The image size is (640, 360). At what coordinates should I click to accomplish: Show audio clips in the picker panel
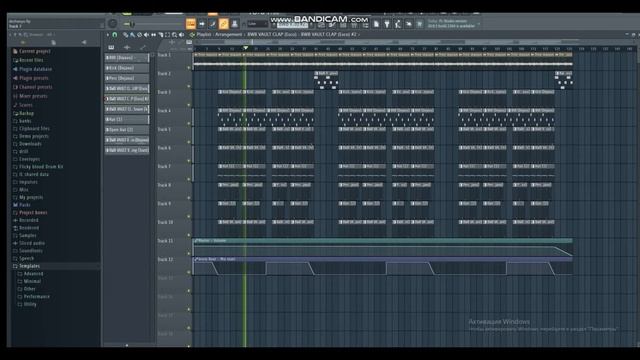(127, 48)
